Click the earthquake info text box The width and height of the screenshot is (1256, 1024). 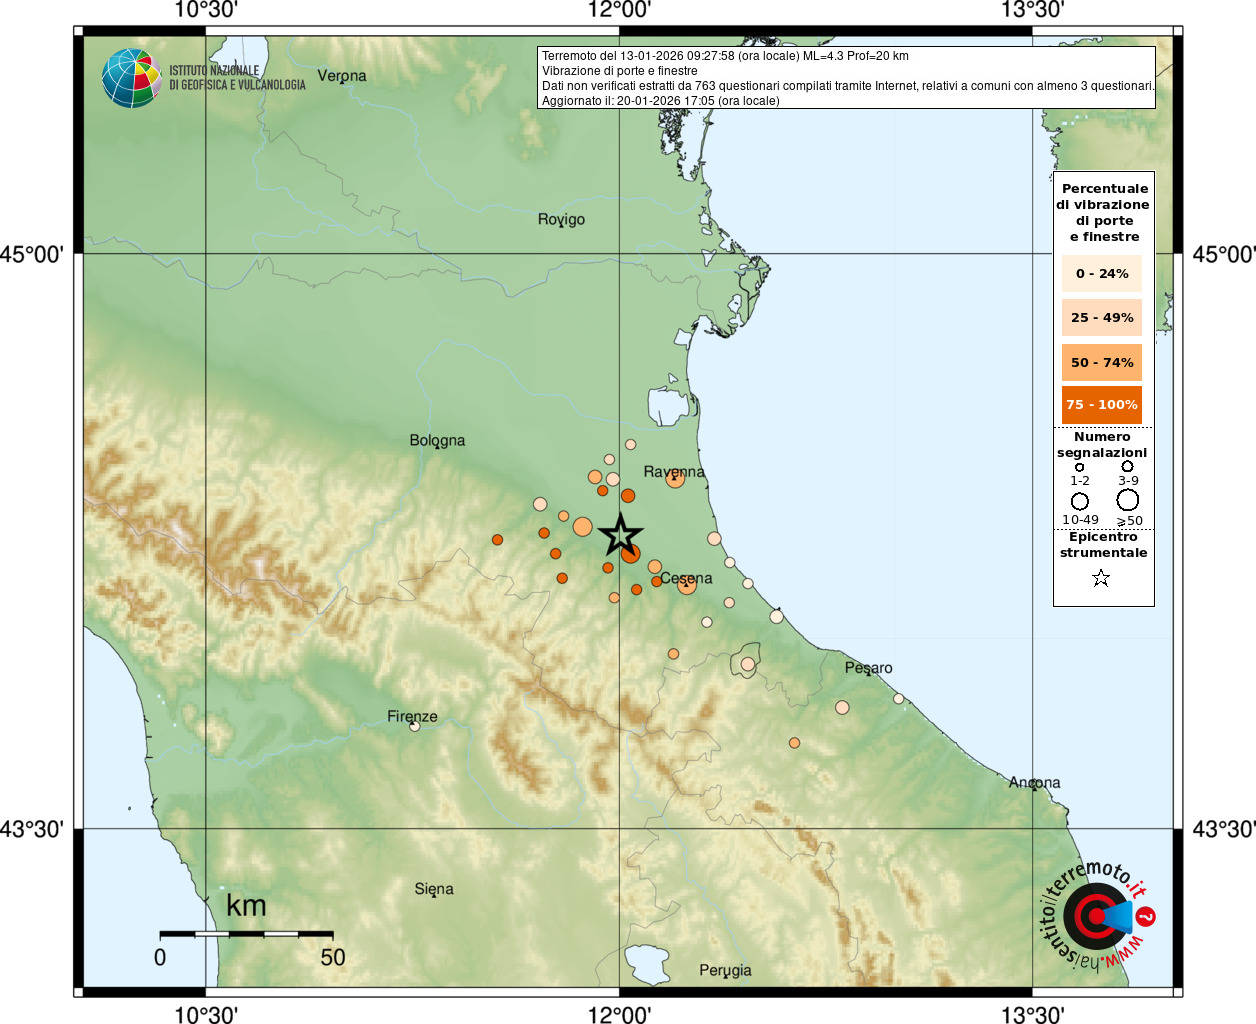pos(846,78)
